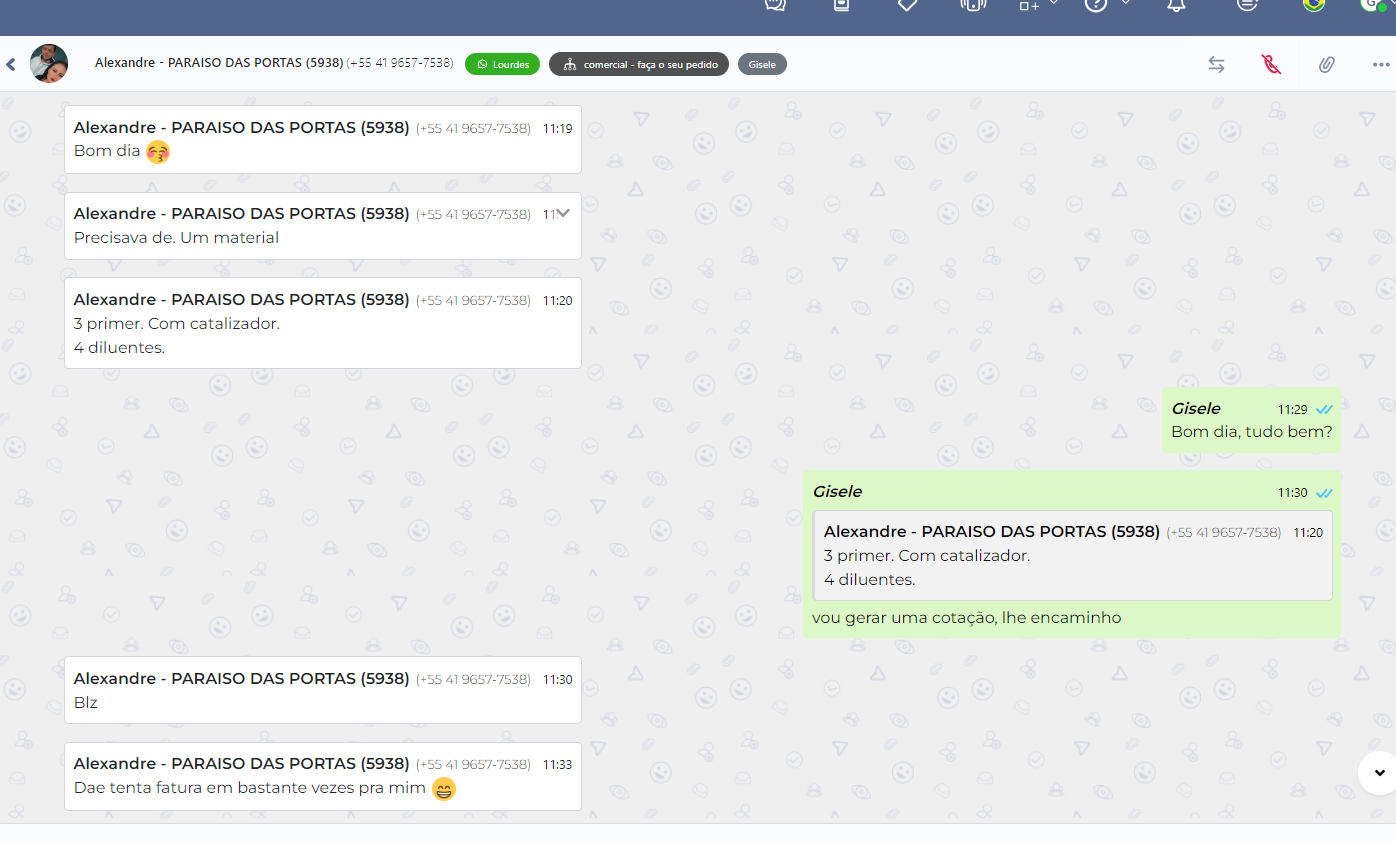Click the scroll-to-bottom round arrow button
The image size is (1396, 841).
(1379, 772)
